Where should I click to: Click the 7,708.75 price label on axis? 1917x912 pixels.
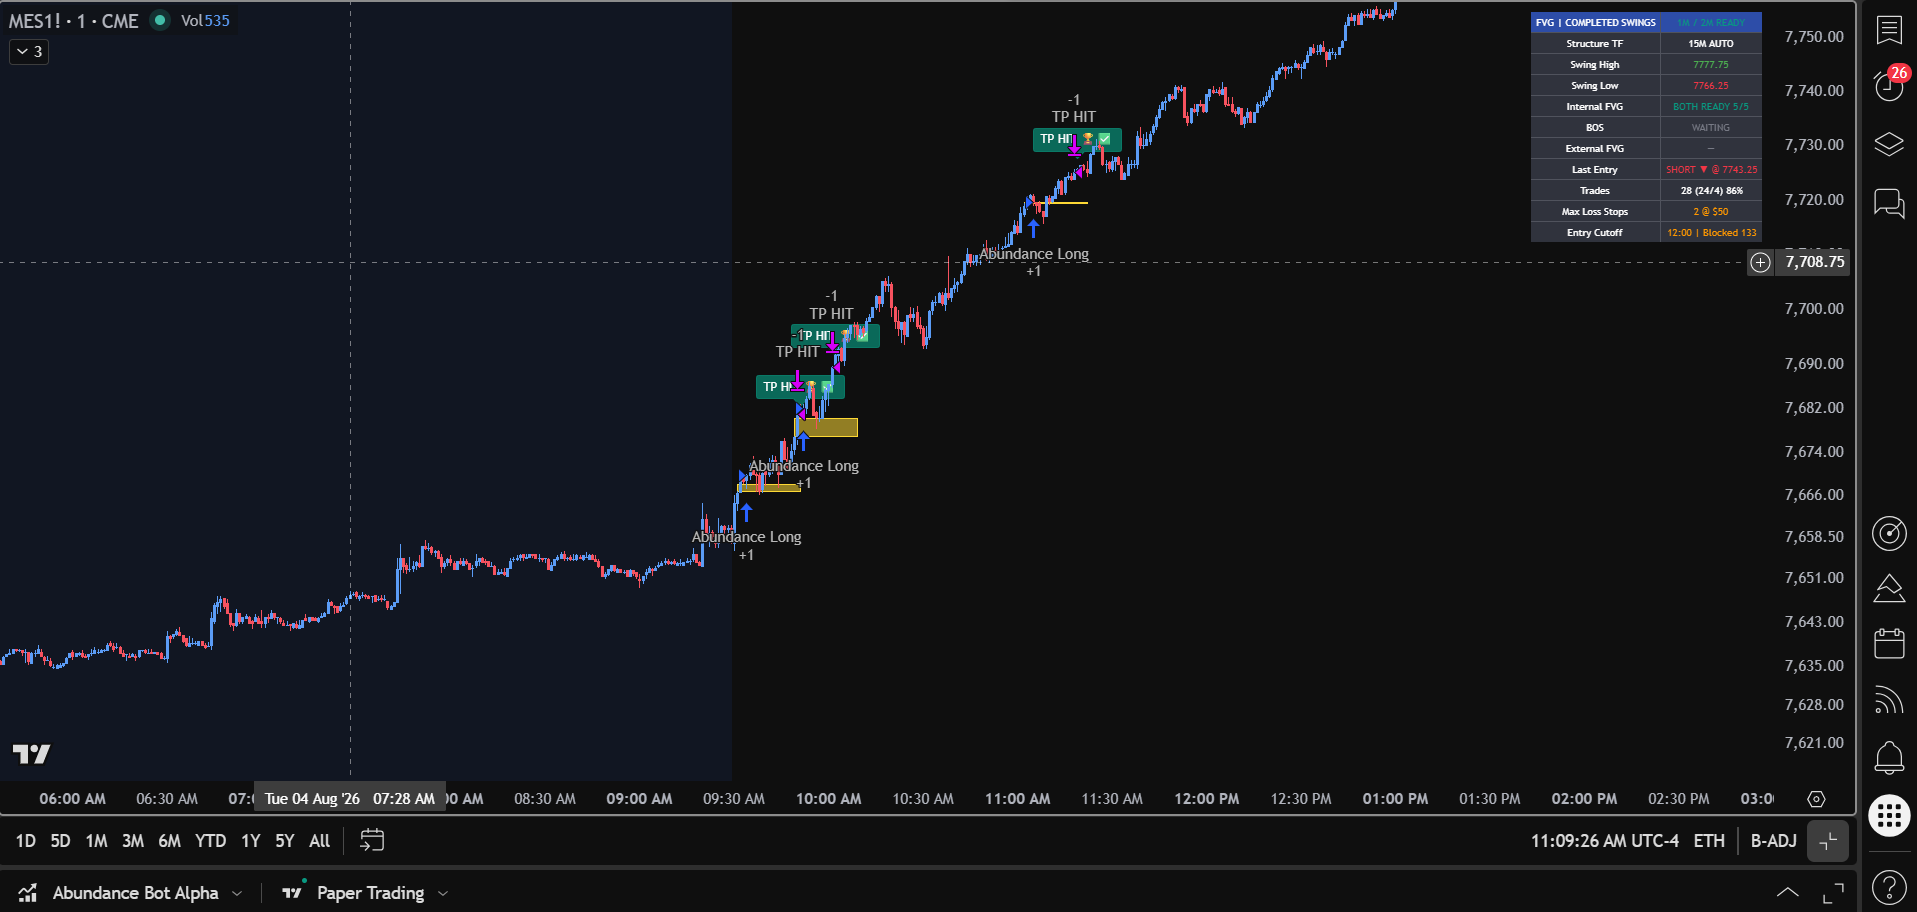pos(1814,262)
